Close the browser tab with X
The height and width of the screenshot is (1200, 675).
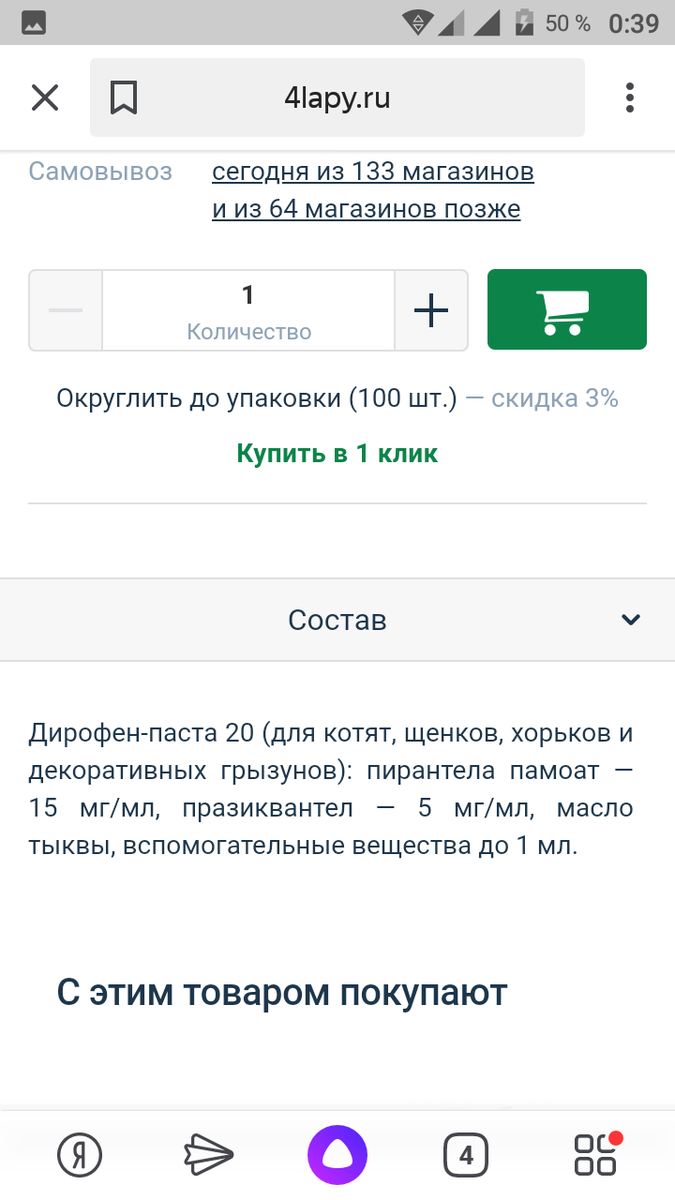pos(45,98)
